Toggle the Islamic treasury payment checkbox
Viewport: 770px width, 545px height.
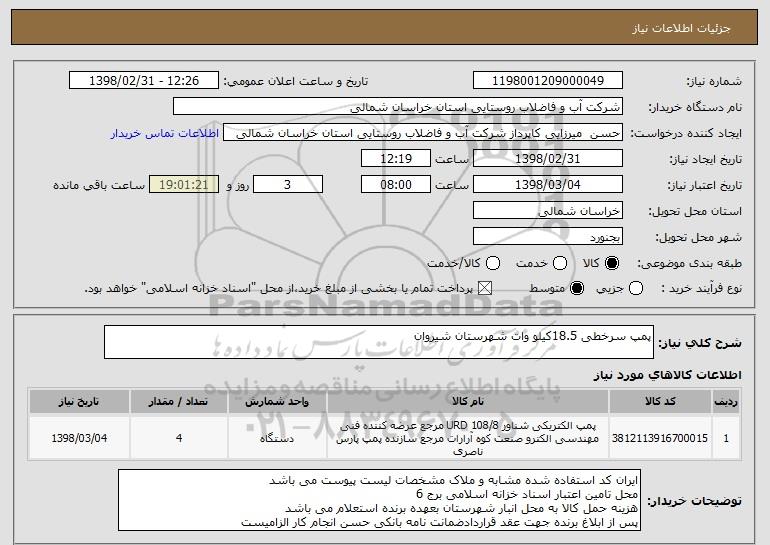point(485,289)
